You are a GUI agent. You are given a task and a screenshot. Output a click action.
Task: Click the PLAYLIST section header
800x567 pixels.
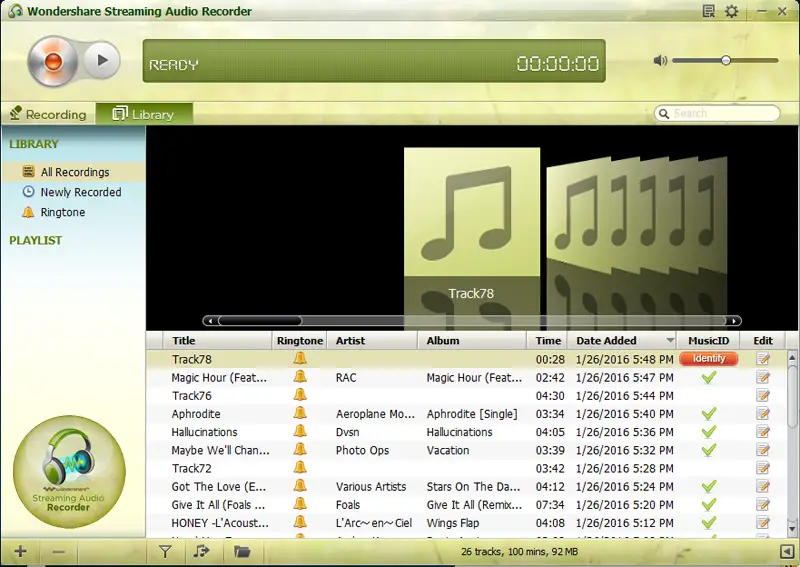coord(35,240)
